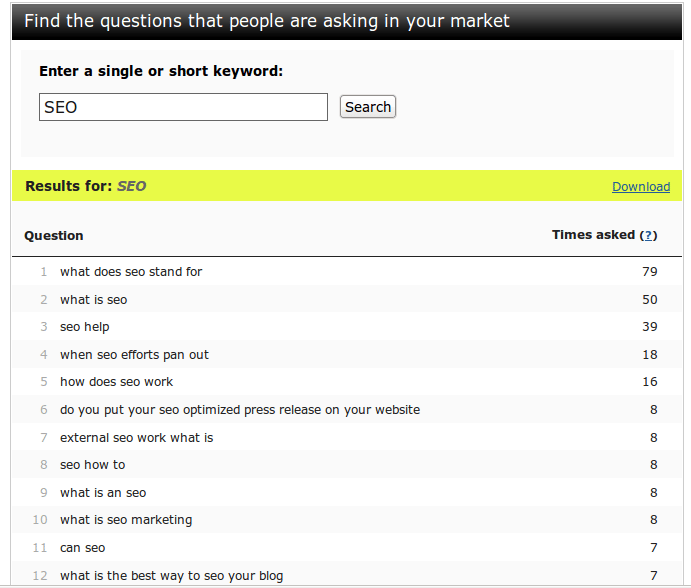Select the "what does seo stand for" row
Screen dimensions: 691x588
click(131, 272)
